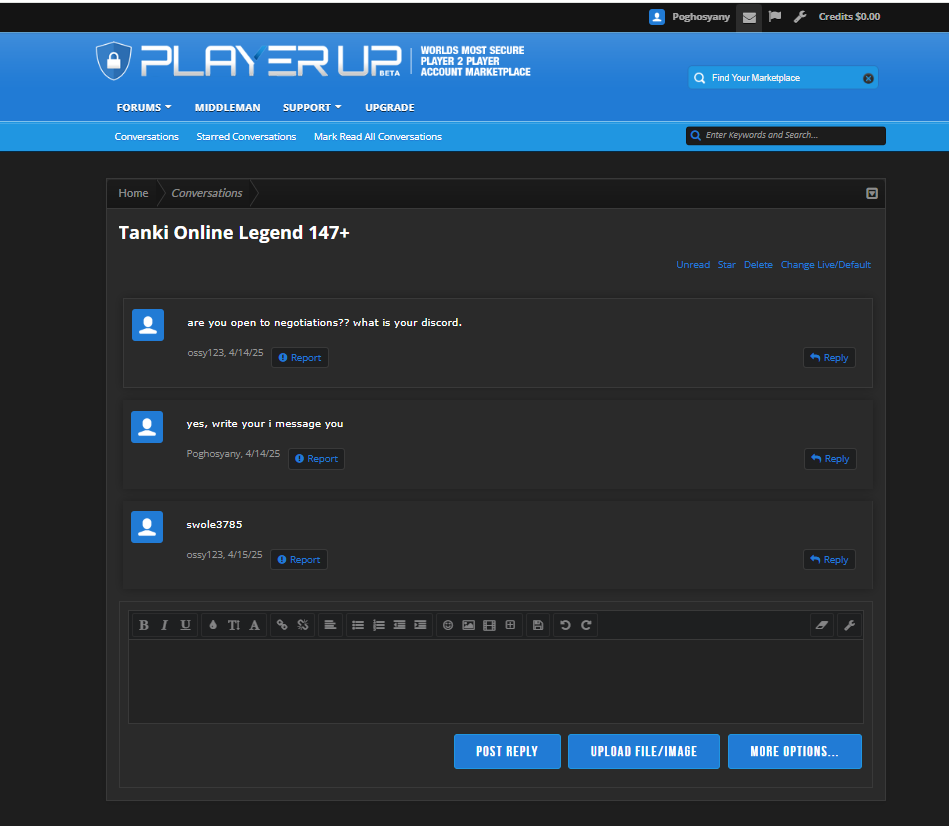This screenshot has height=826, width=949.
Task: Expand the SUPPORT dropdown menu
Action: (x=312, y=107)
